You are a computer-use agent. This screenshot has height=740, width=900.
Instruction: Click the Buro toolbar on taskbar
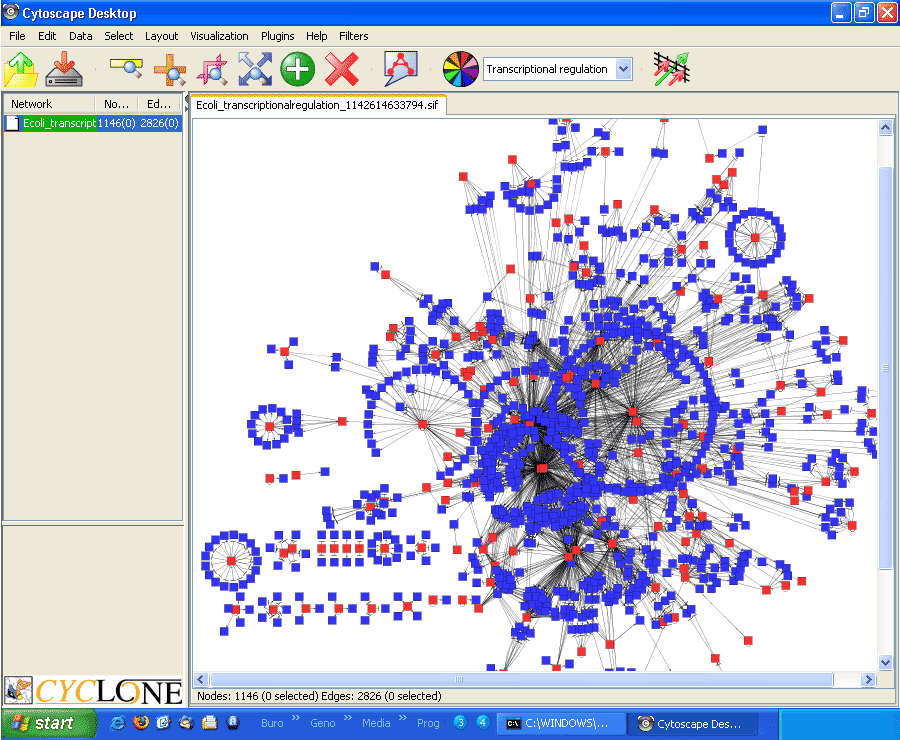pyautogui.click(x=272, y=723)
